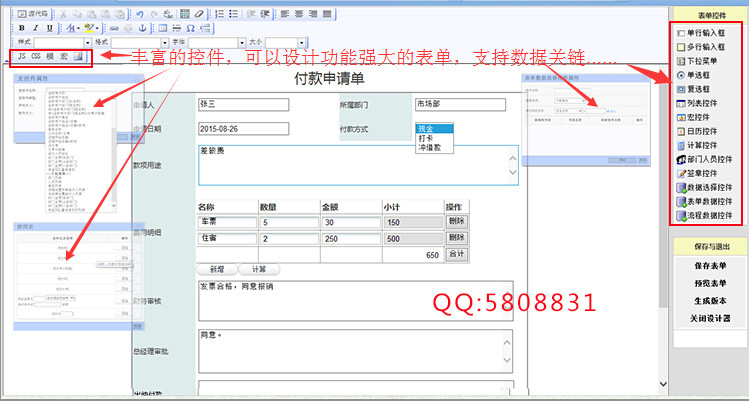Align text right
749x401 pixels.
[313, 14]
